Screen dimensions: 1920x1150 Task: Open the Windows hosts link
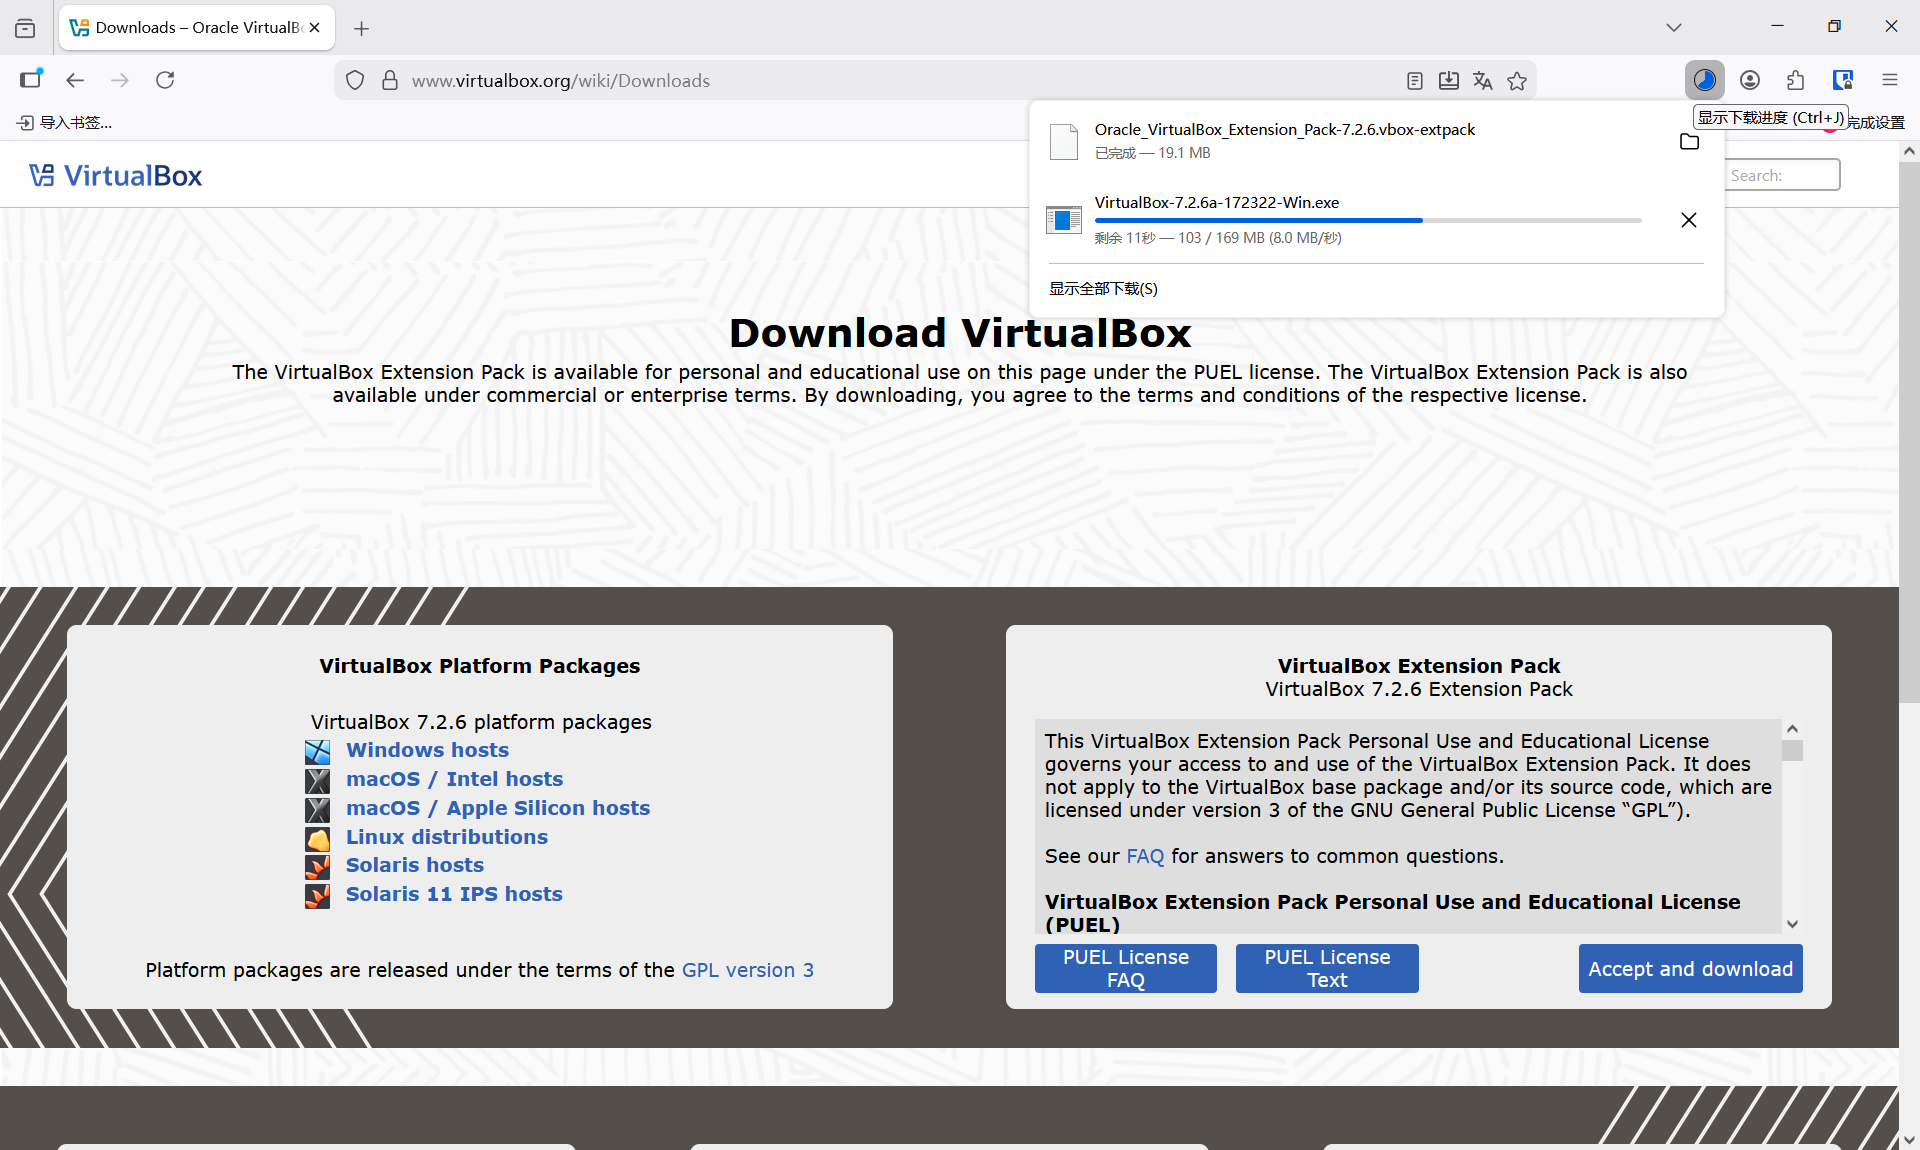pos(427,750)
